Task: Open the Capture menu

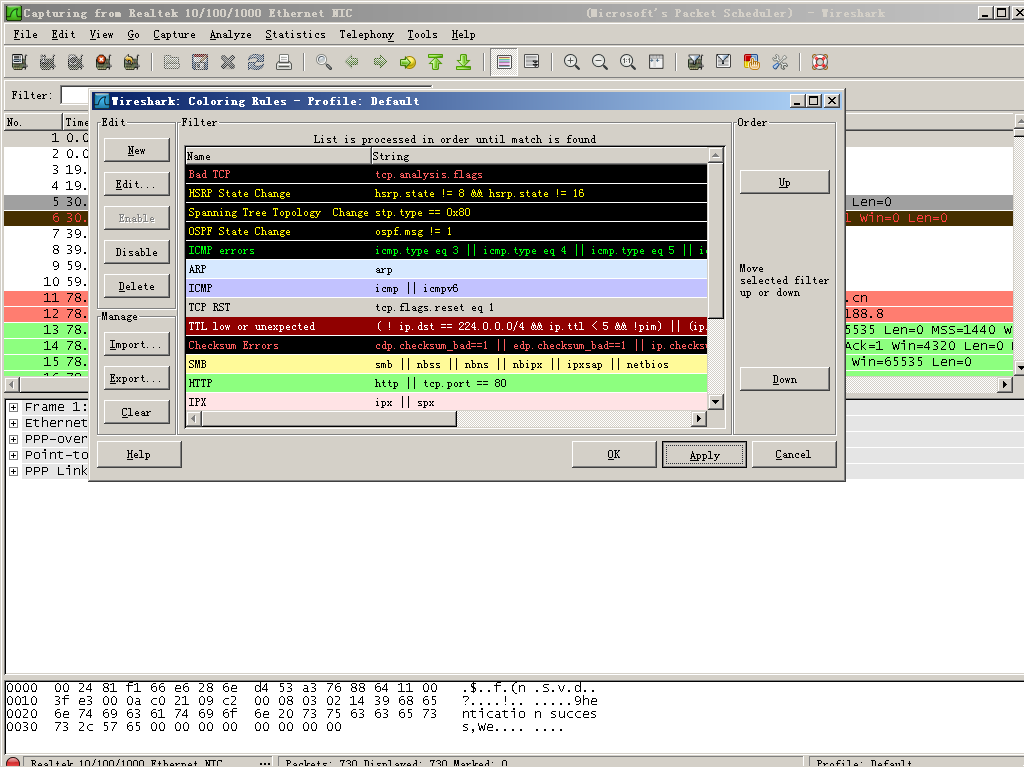Action: click(174, 35)
